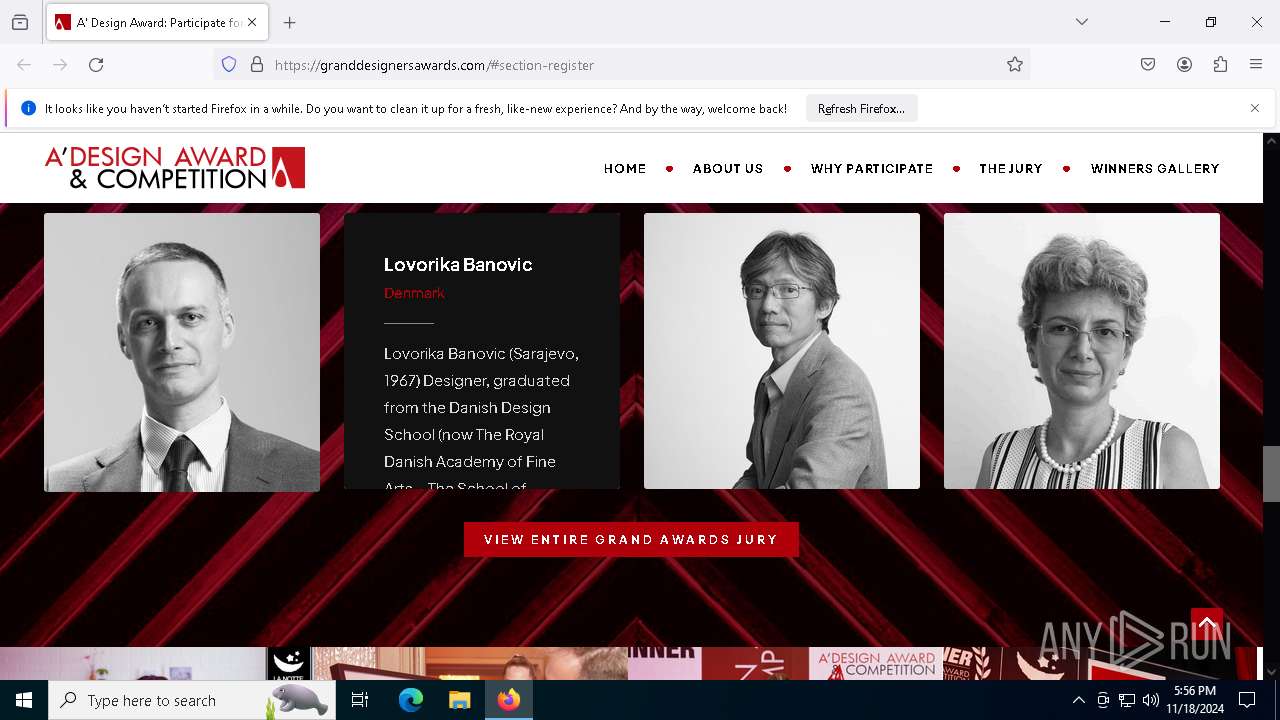Viewport: 1280px width, 720px height.
Task: Open the volume speaker tray icon
Action: click(1151, 700)
